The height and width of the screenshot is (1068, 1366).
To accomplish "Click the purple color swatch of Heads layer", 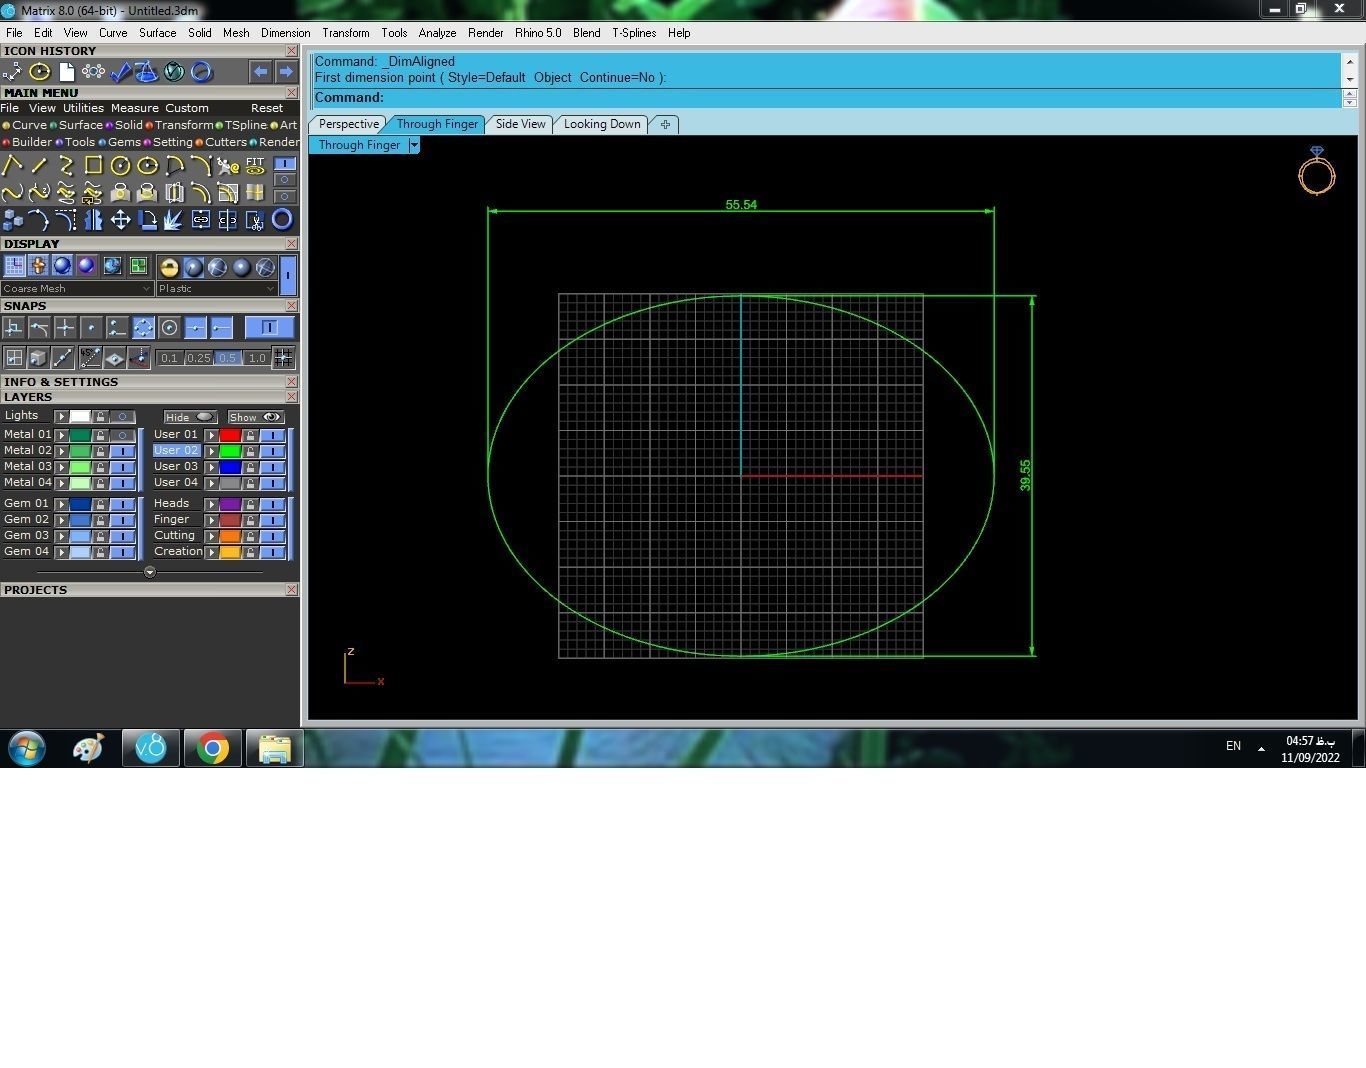I will pos(230,504).
